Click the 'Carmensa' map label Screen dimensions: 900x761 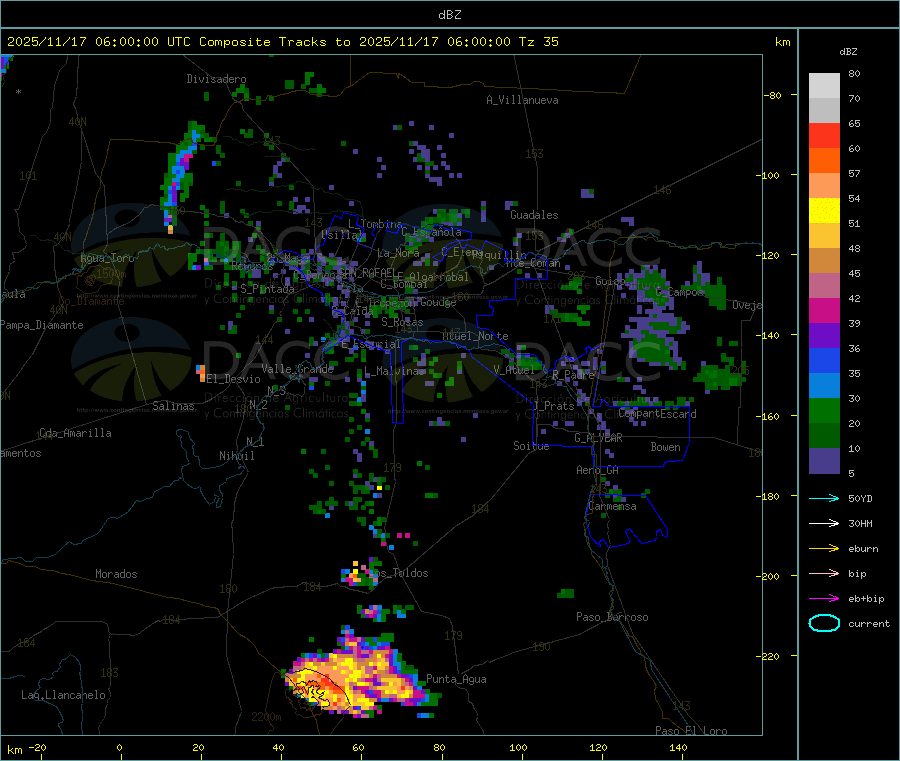tap(612, 507)
